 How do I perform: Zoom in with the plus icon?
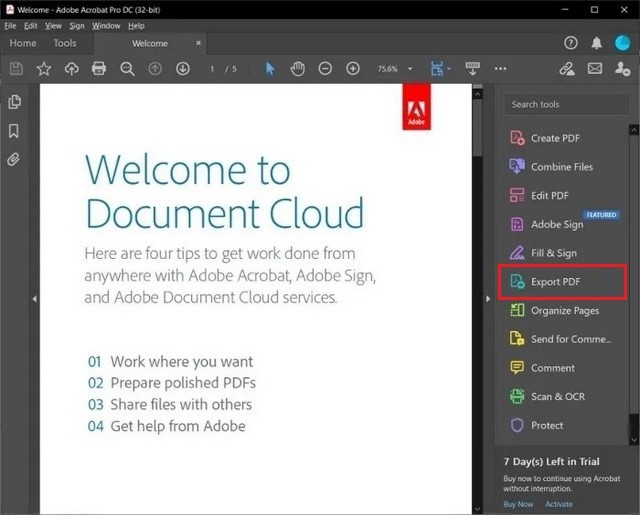(x=353, y=69)
